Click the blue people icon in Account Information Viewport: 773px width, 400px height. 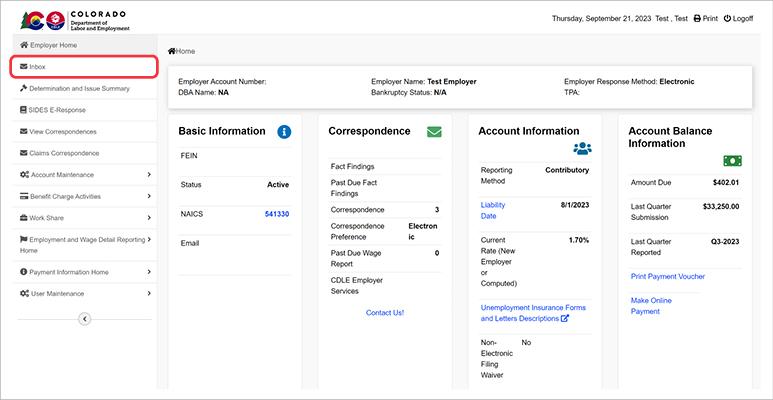[582, 148]
